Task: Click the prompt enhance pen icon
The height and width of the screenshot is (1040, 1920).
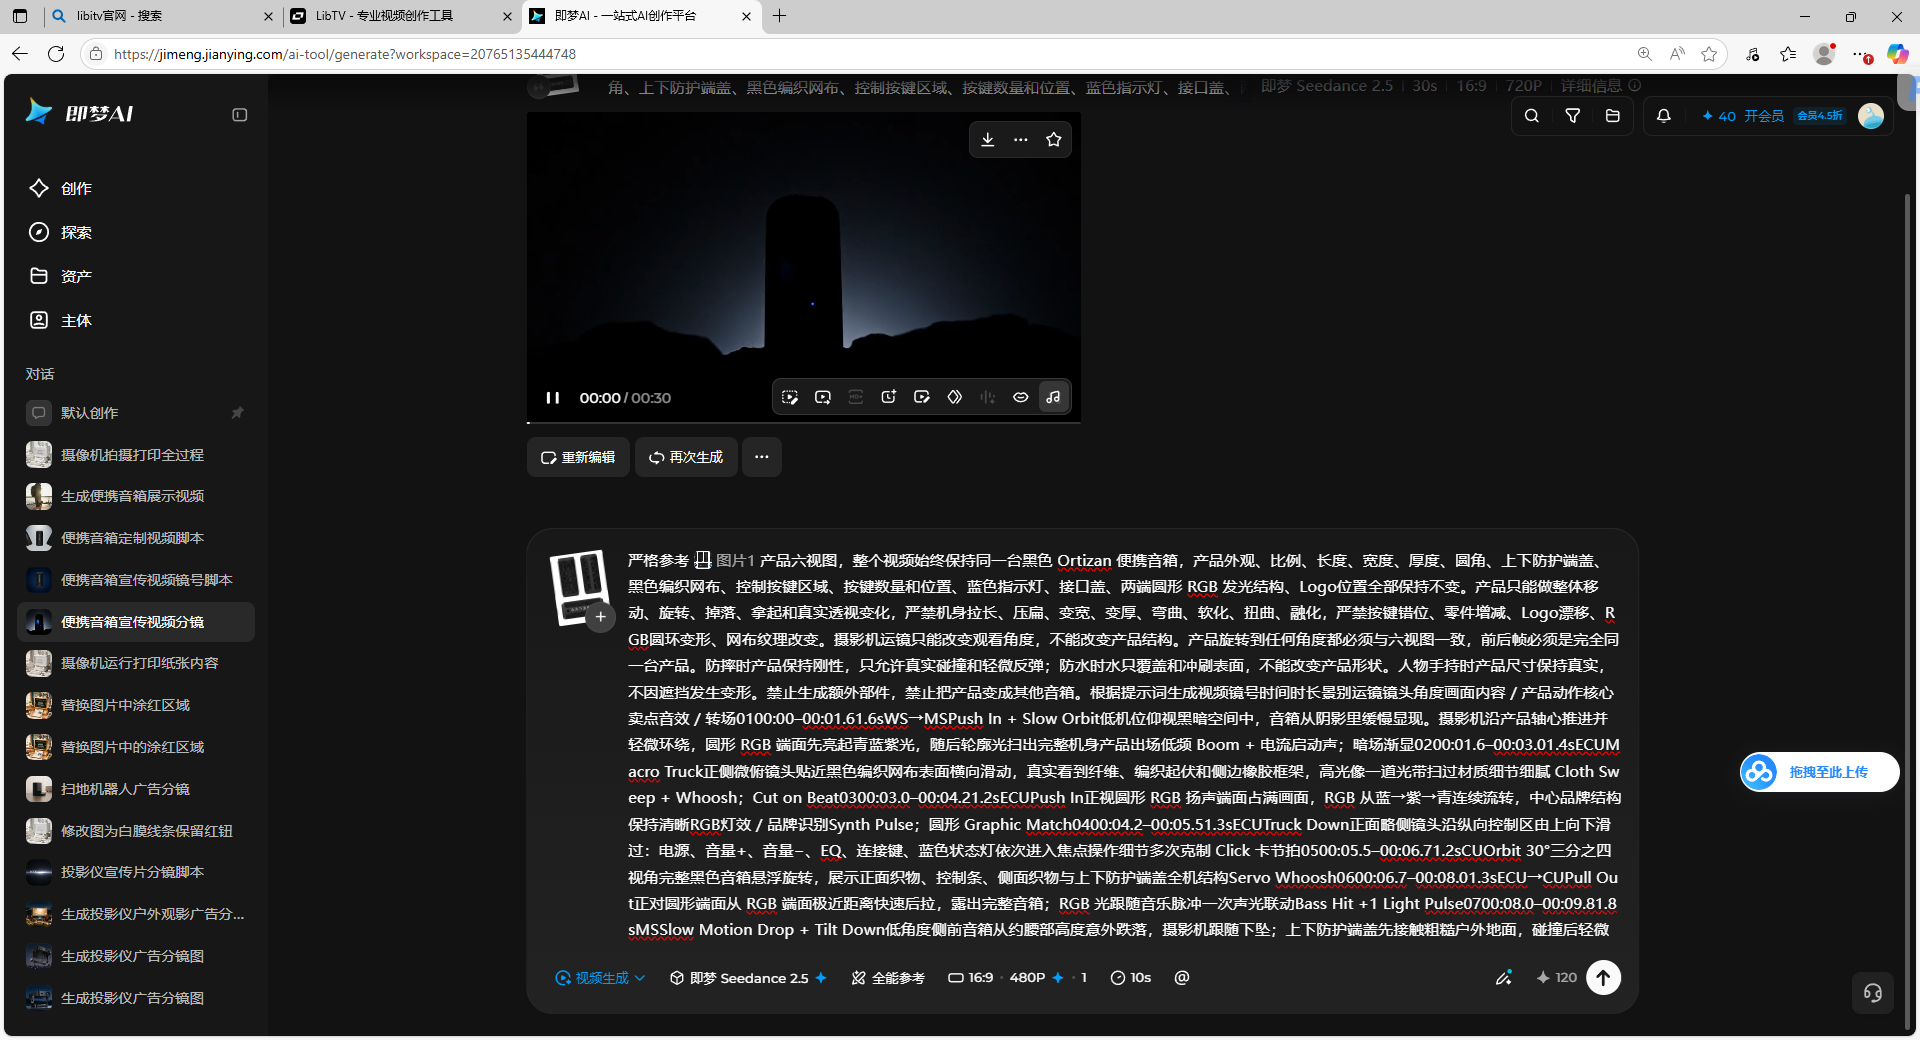Action: [1504, 978]
